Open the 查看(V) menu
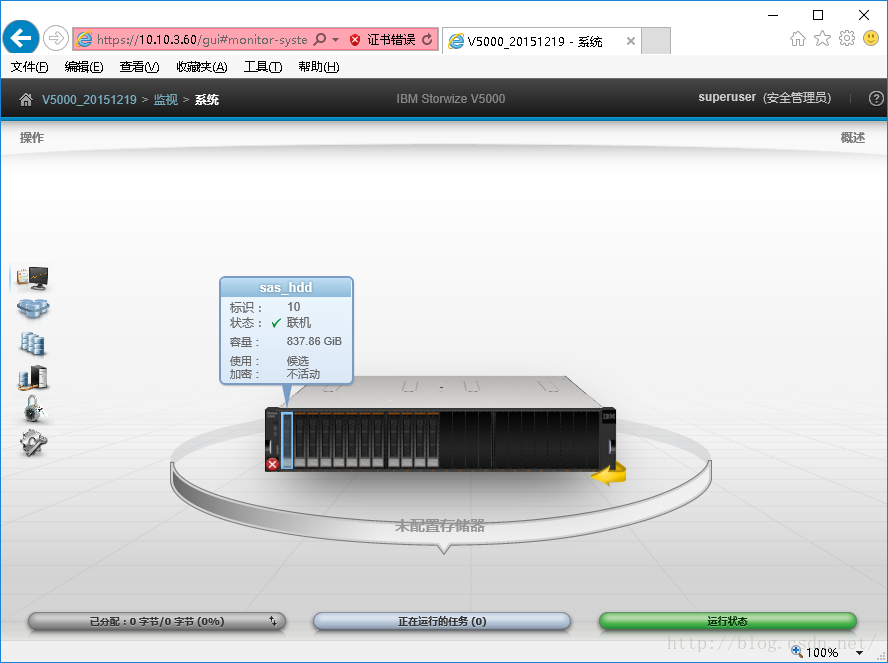The height and width of the screenshot is (663, 888). tap(139, 67)
